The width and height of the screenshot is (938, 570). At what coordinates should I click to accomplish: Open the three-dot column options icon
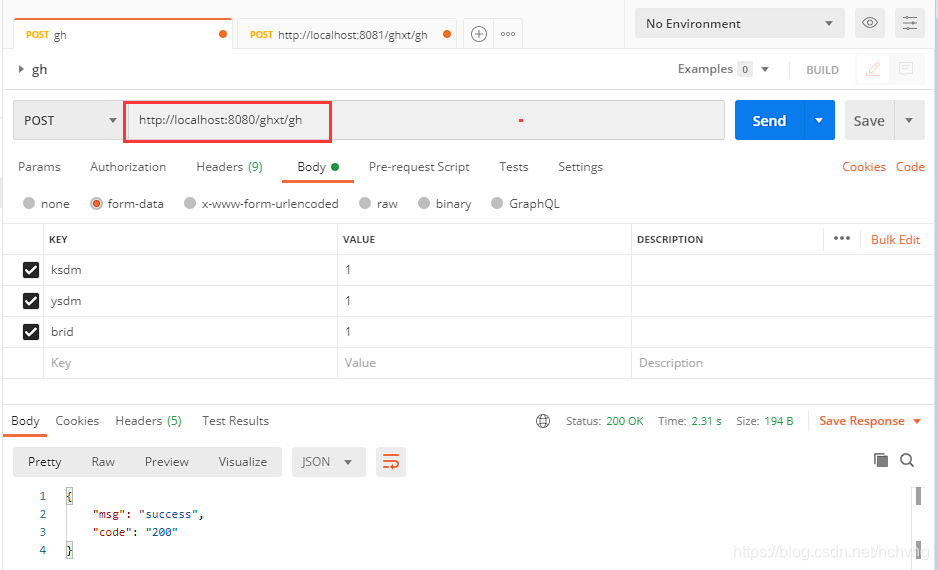pyautogui.click(x=841, y=239)
